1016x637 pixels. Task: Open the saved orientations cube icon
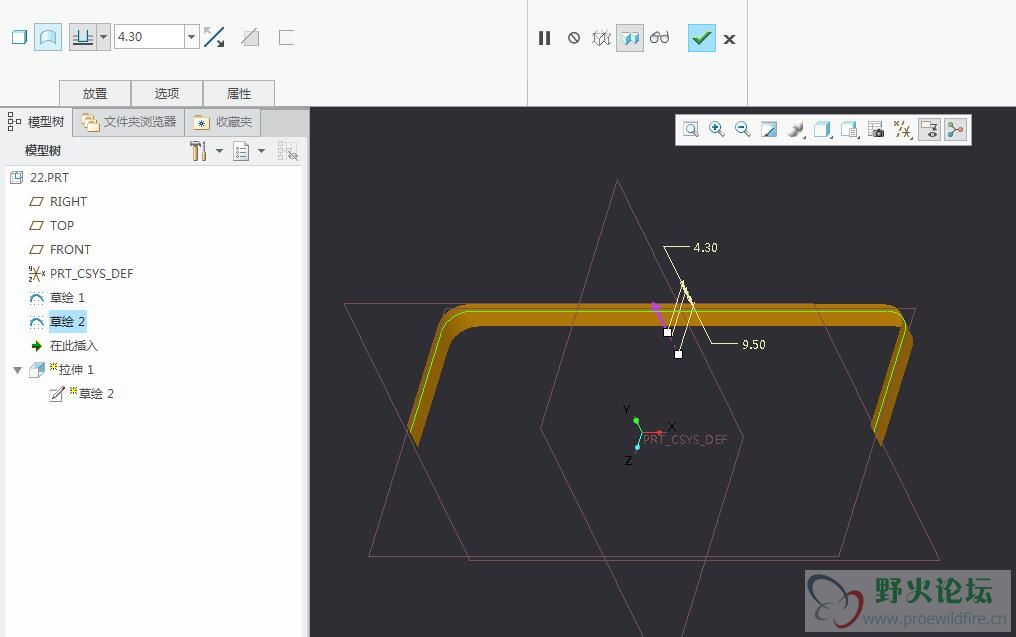click(x=822, y=130)
